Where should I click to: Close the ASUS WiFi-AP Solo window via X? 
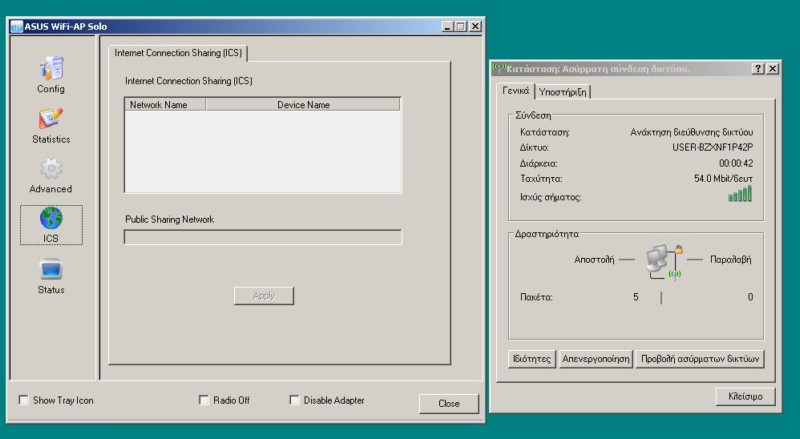(475, 27)
